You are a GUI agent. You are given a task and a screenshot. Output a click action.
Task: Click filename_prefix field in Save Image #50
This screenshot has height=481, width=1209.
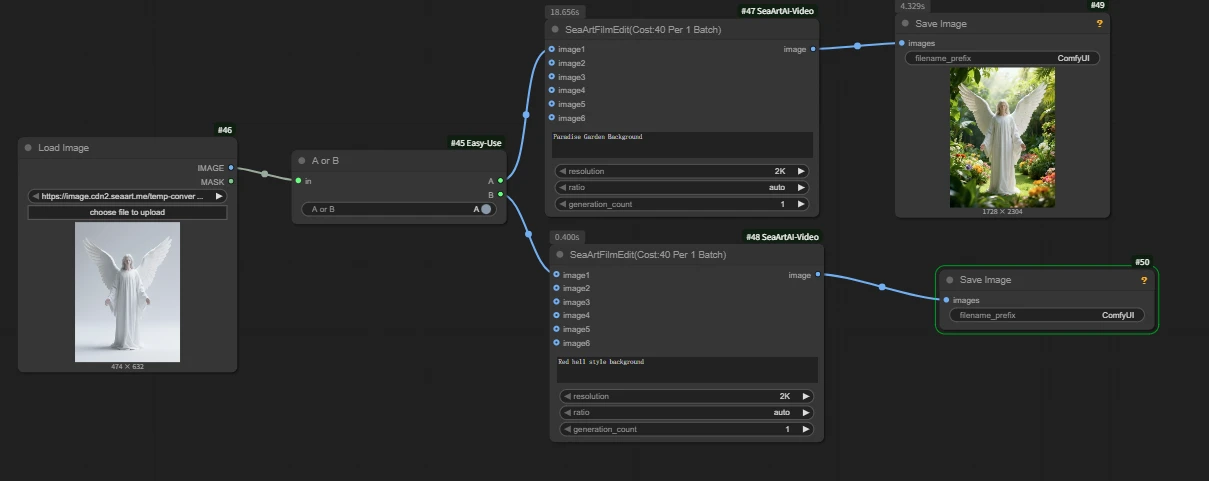(x=1046, y=315)
